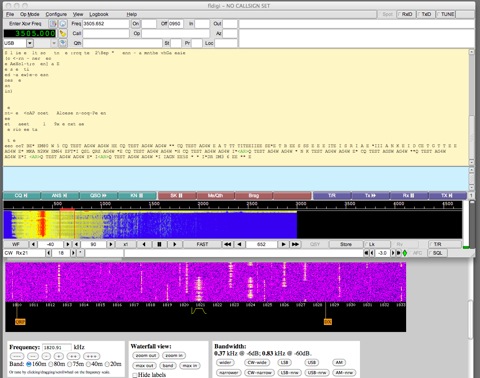Click the broom clear-log icon

63,33
